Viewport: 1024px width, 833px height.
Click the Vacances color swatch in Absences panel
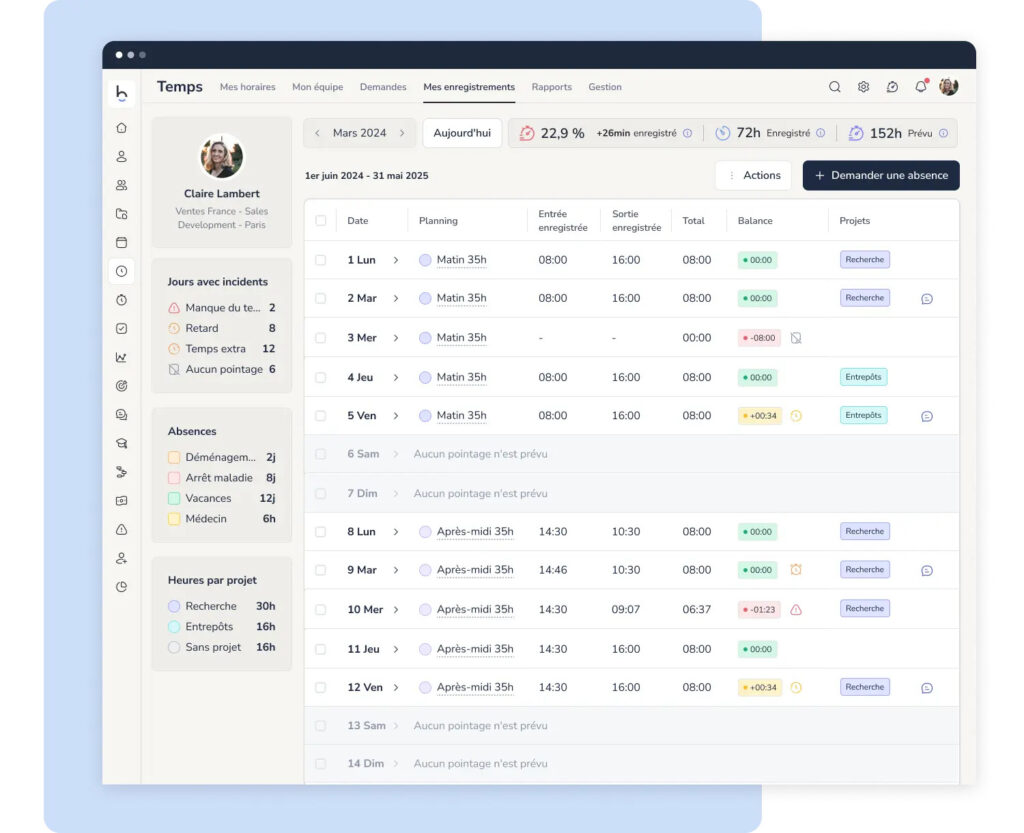pos(174,498)
